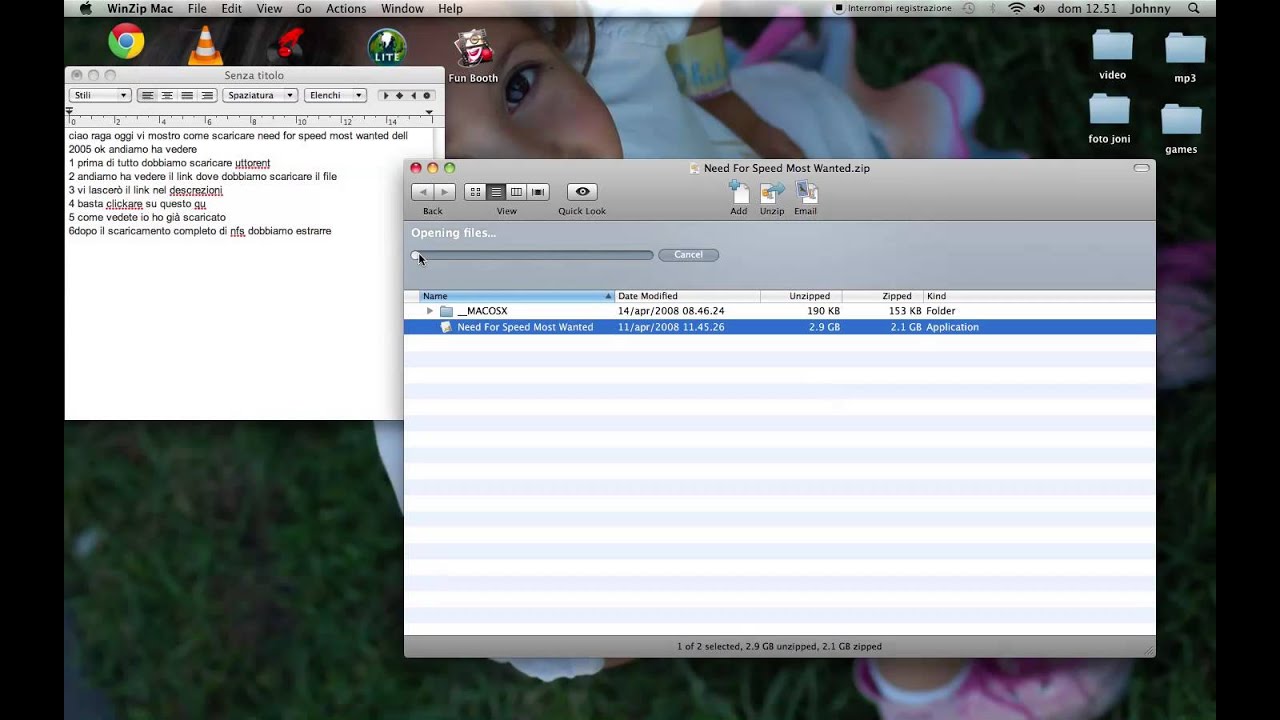
Task: Click the misspelled word uttorent in TextEdit
Action: click(x=252, y=163)
